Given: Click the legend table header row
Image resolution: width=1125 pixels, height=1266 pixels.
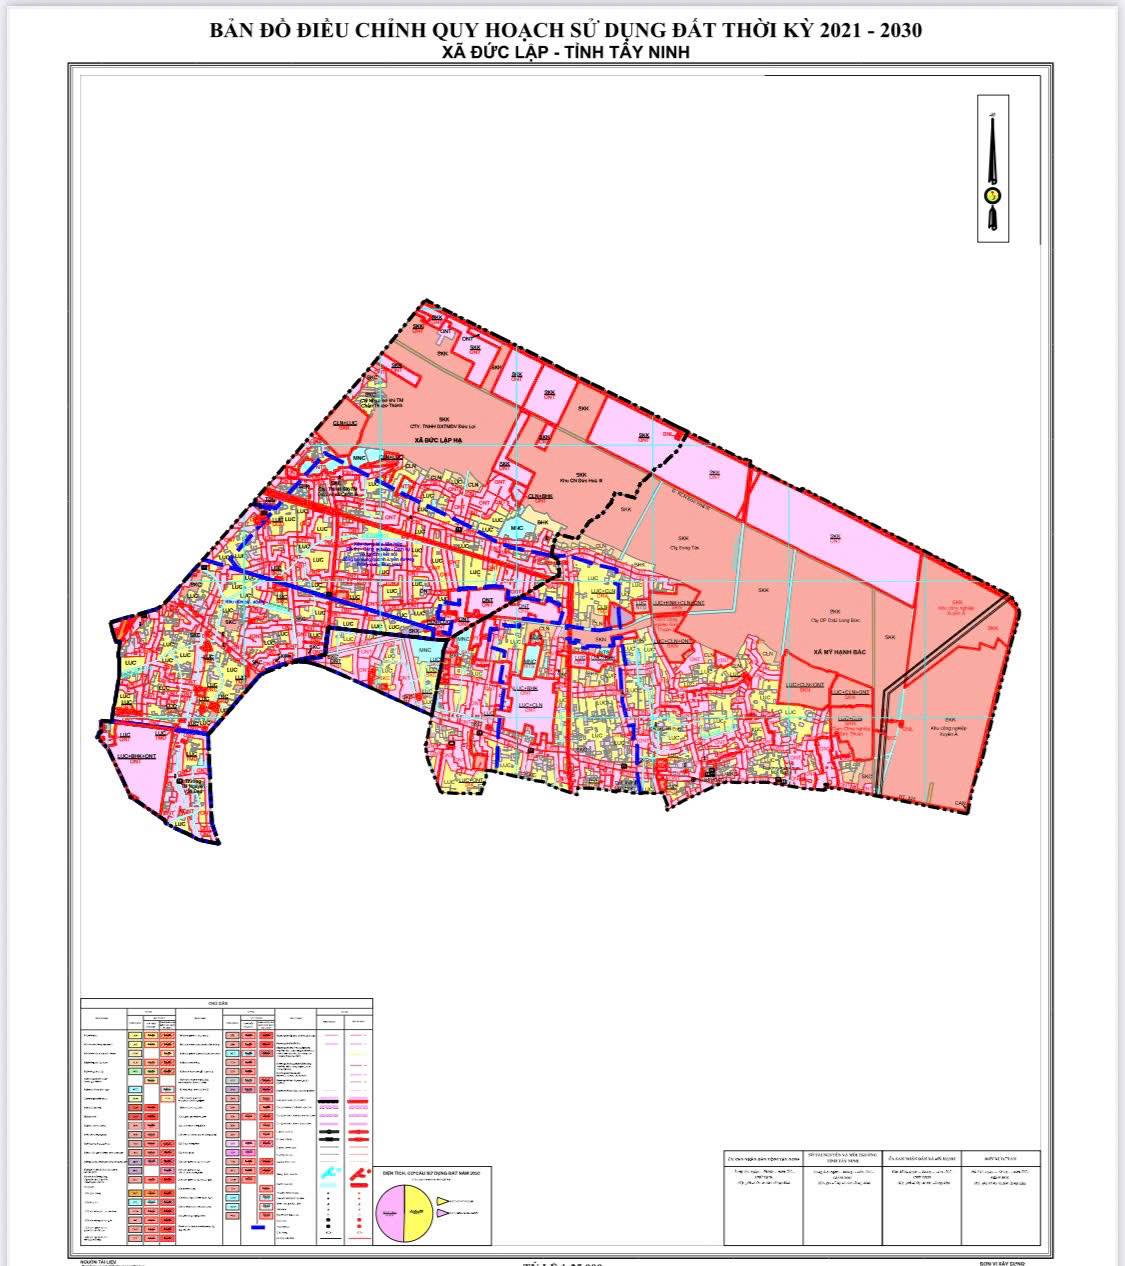Looking at the screenshot, I should (226, 1003).
